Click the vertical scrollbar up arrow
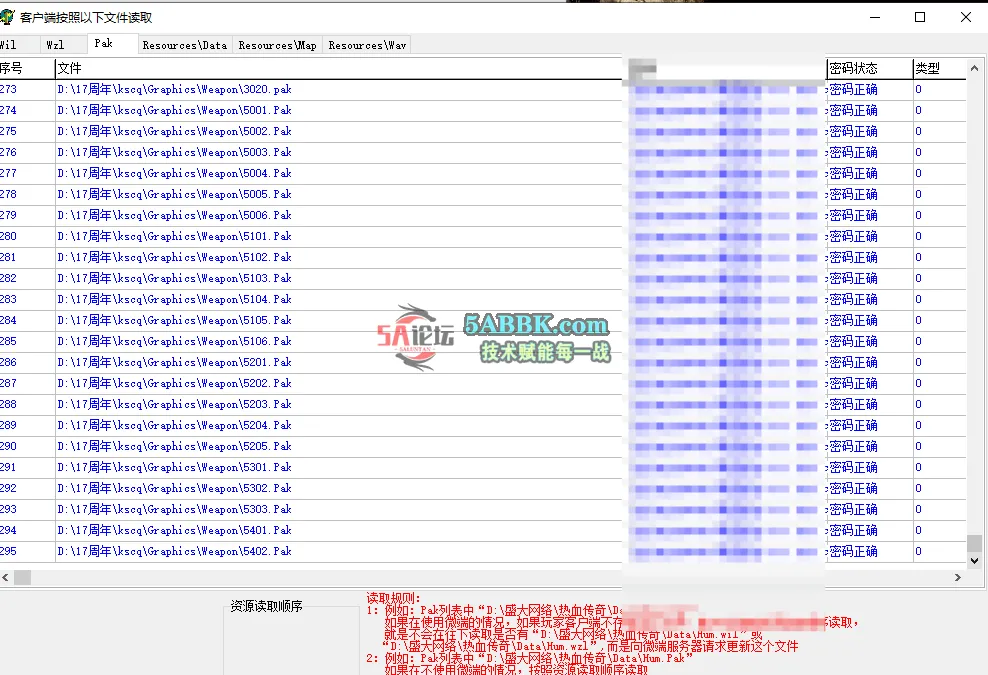The image size is (988, 675). [x=974, y=67]
